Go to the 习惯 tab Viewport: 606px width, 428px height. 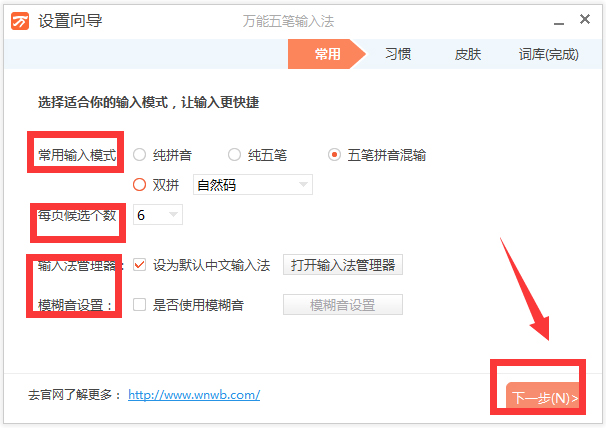[x=398, y=54]
